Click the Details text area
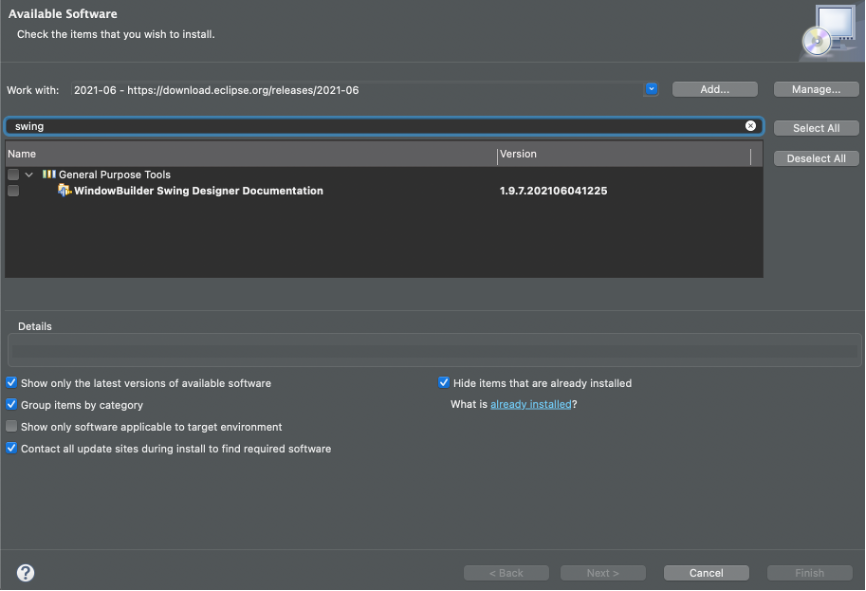The image size is (866, 591). click(x=434, y=350)
